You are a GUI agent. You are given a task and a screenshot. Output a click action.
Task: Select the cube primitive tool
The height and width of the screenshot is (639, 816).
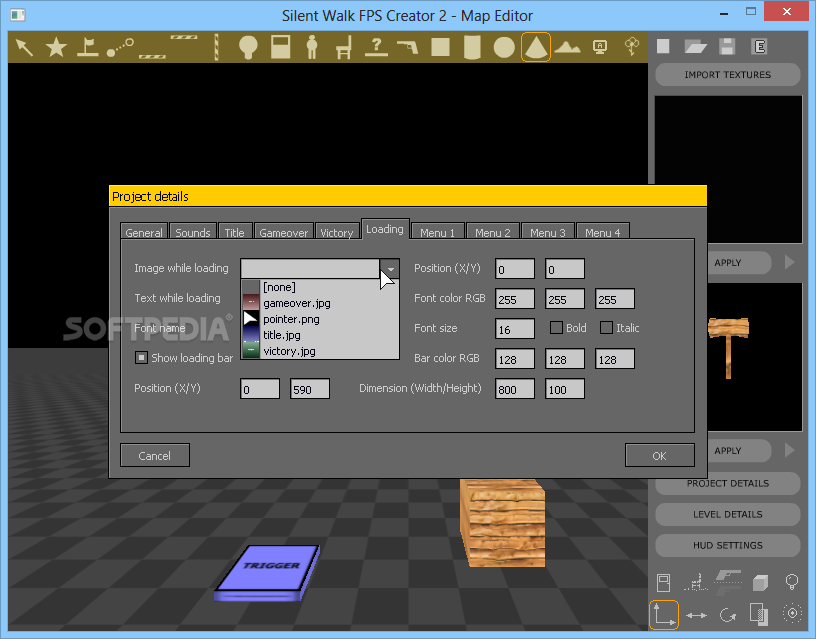pos(440,47)
